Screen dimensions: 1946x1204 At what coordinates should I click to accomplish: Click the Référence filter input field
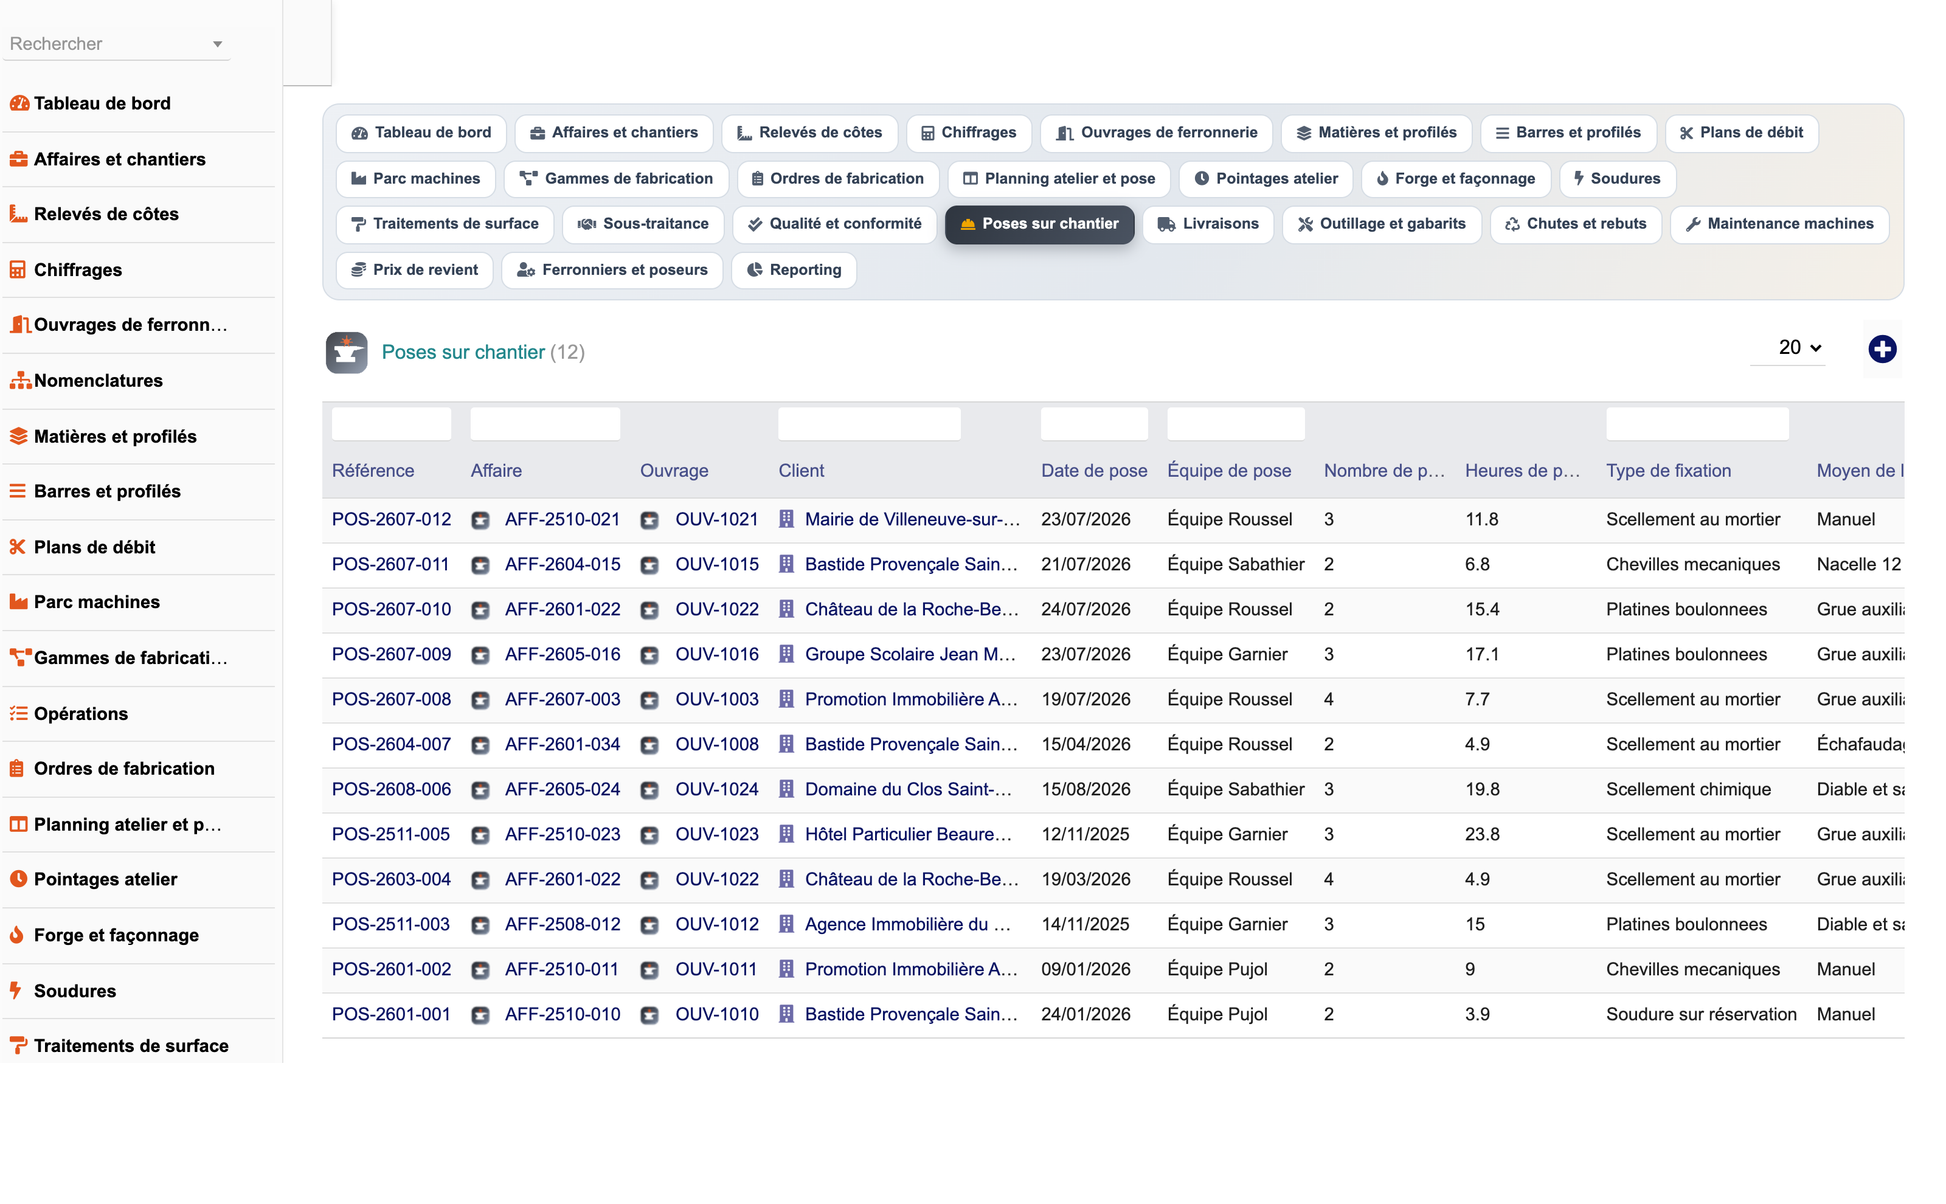click(391, 424)
